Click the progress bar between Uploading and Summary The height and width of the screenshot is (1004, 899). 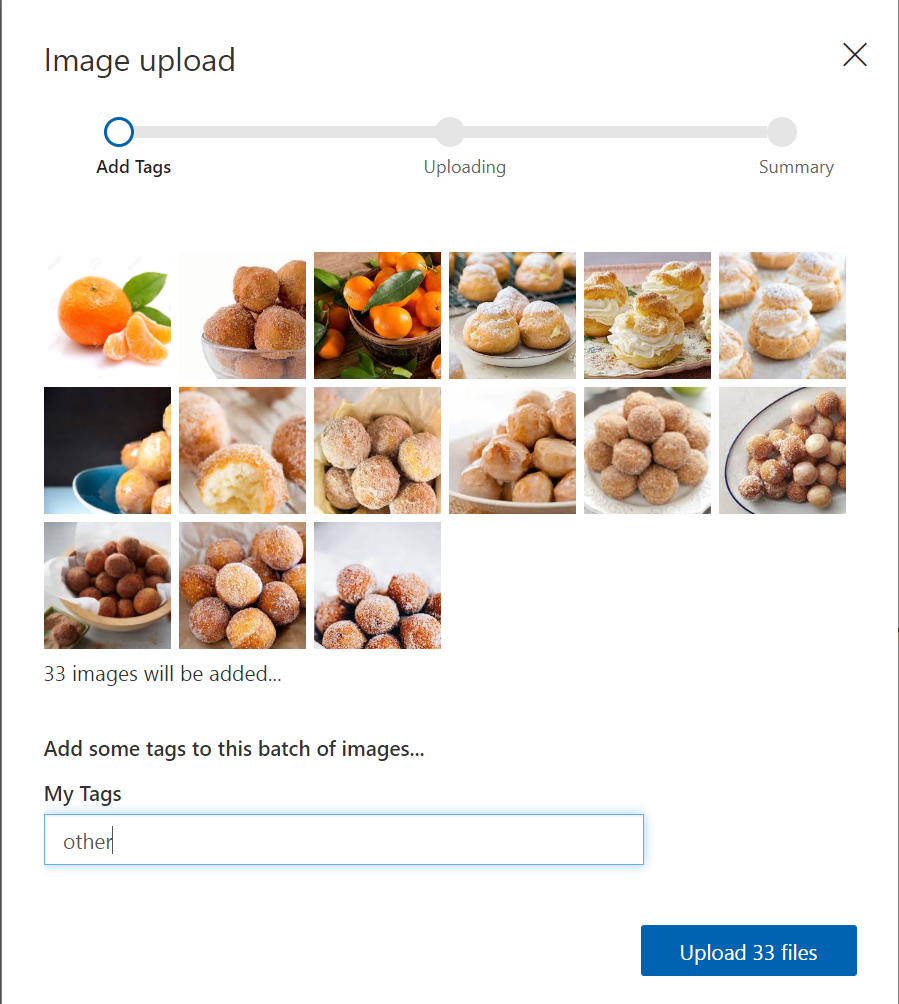point(616,132)
